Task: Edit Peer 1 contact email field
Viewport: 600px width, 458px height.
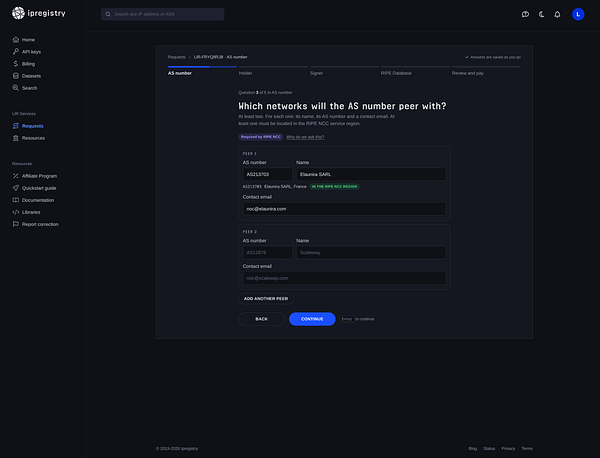Action: pos(344,209)
